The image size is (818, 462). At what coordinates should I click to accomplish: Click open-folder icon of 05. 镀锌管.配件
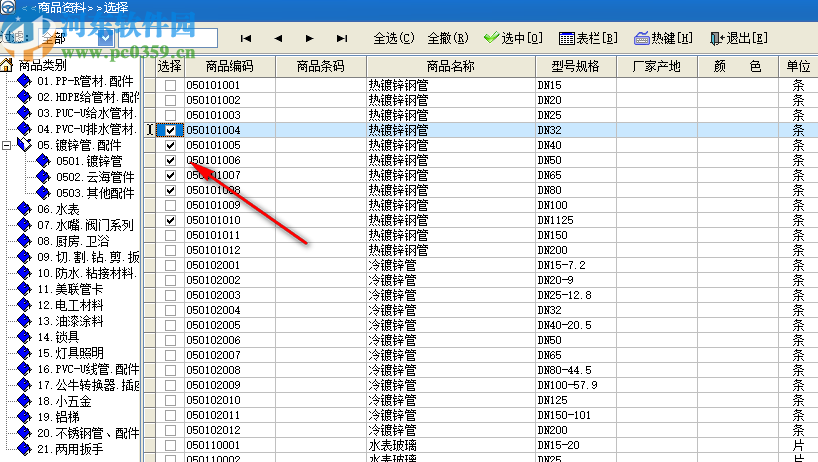click(x=24, y=145)
